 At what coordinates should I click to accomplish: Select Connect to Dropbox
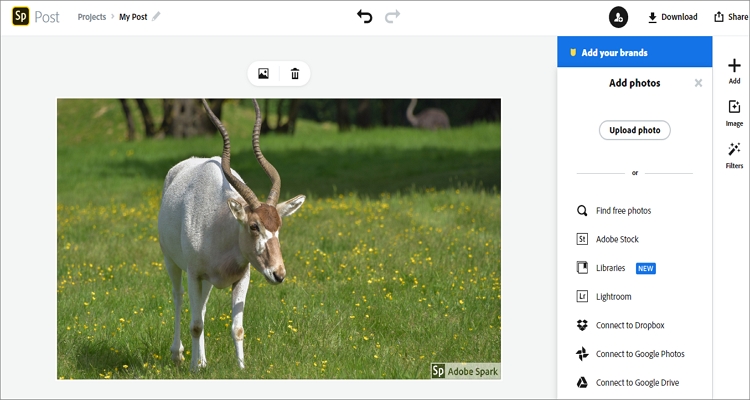tap(630, 325)
